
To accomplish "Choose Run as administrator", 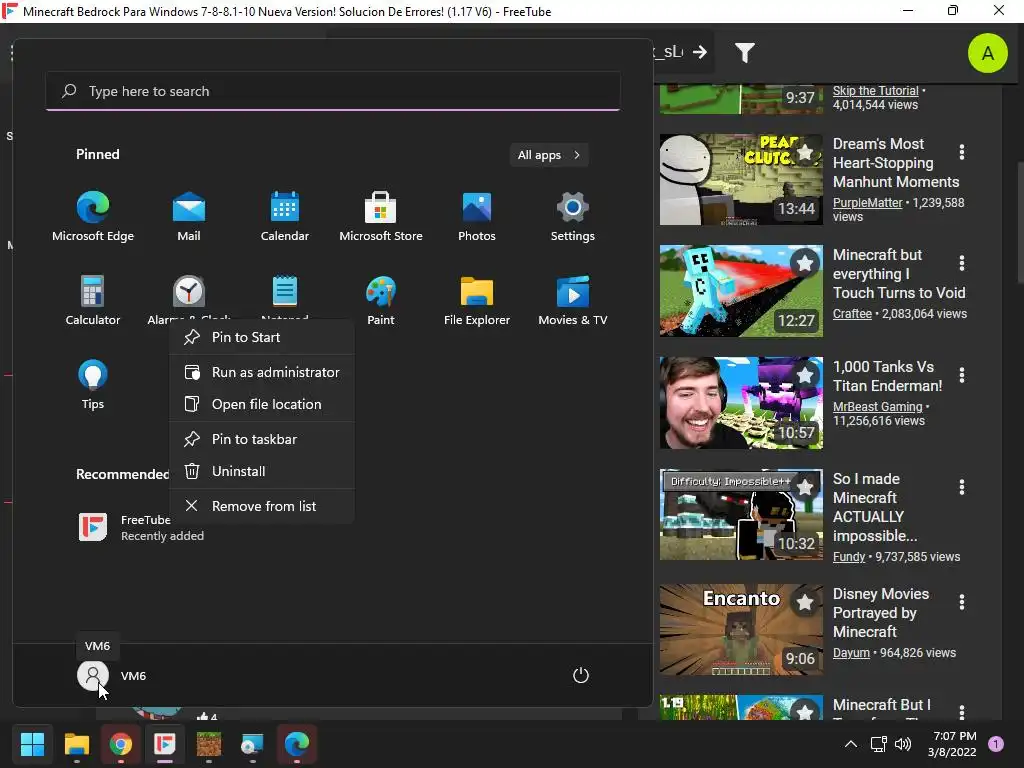I will (262, 372).
